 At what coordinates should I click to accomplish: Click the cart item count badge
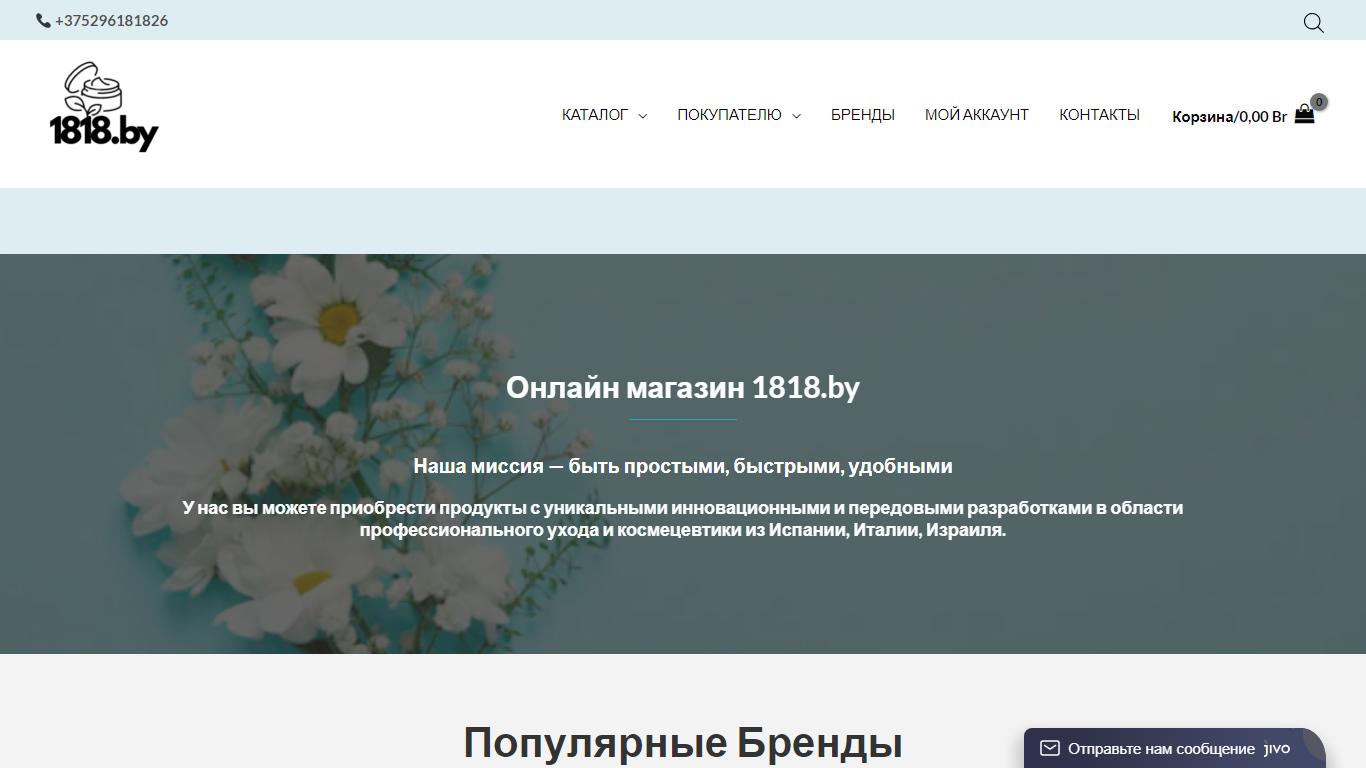tap(1319, 101)
